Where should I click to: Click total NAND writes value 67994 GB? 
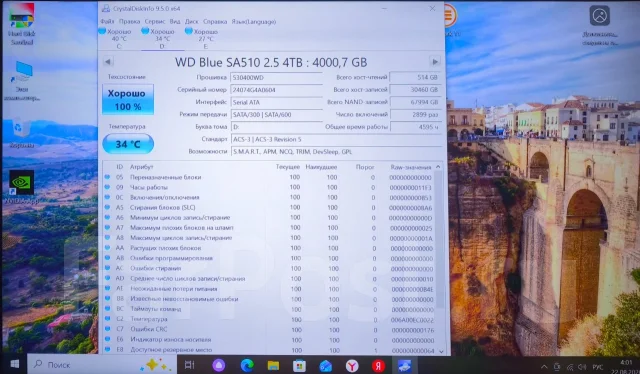[x=416, y=102]
